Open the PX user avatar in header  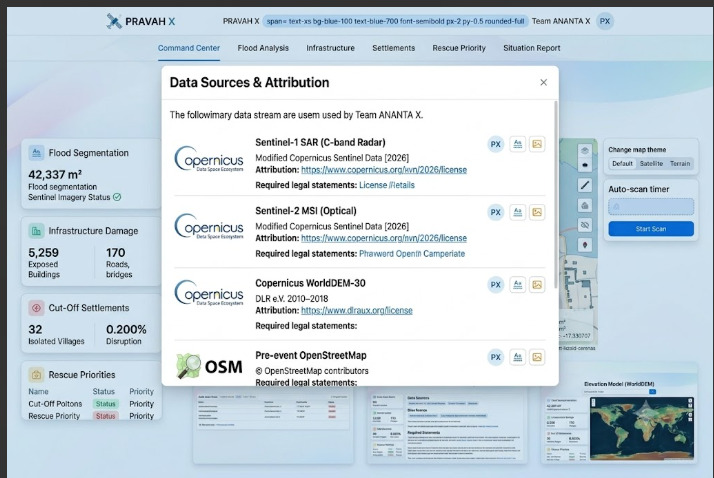605,21
